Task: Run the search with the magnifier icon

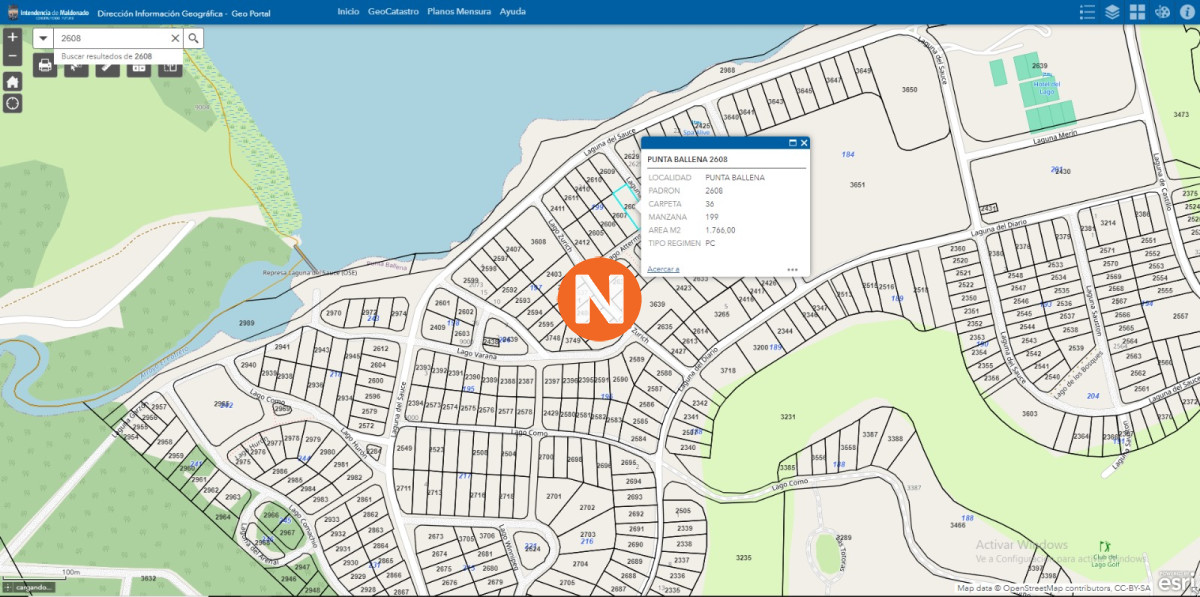Action: pos(194,38)
